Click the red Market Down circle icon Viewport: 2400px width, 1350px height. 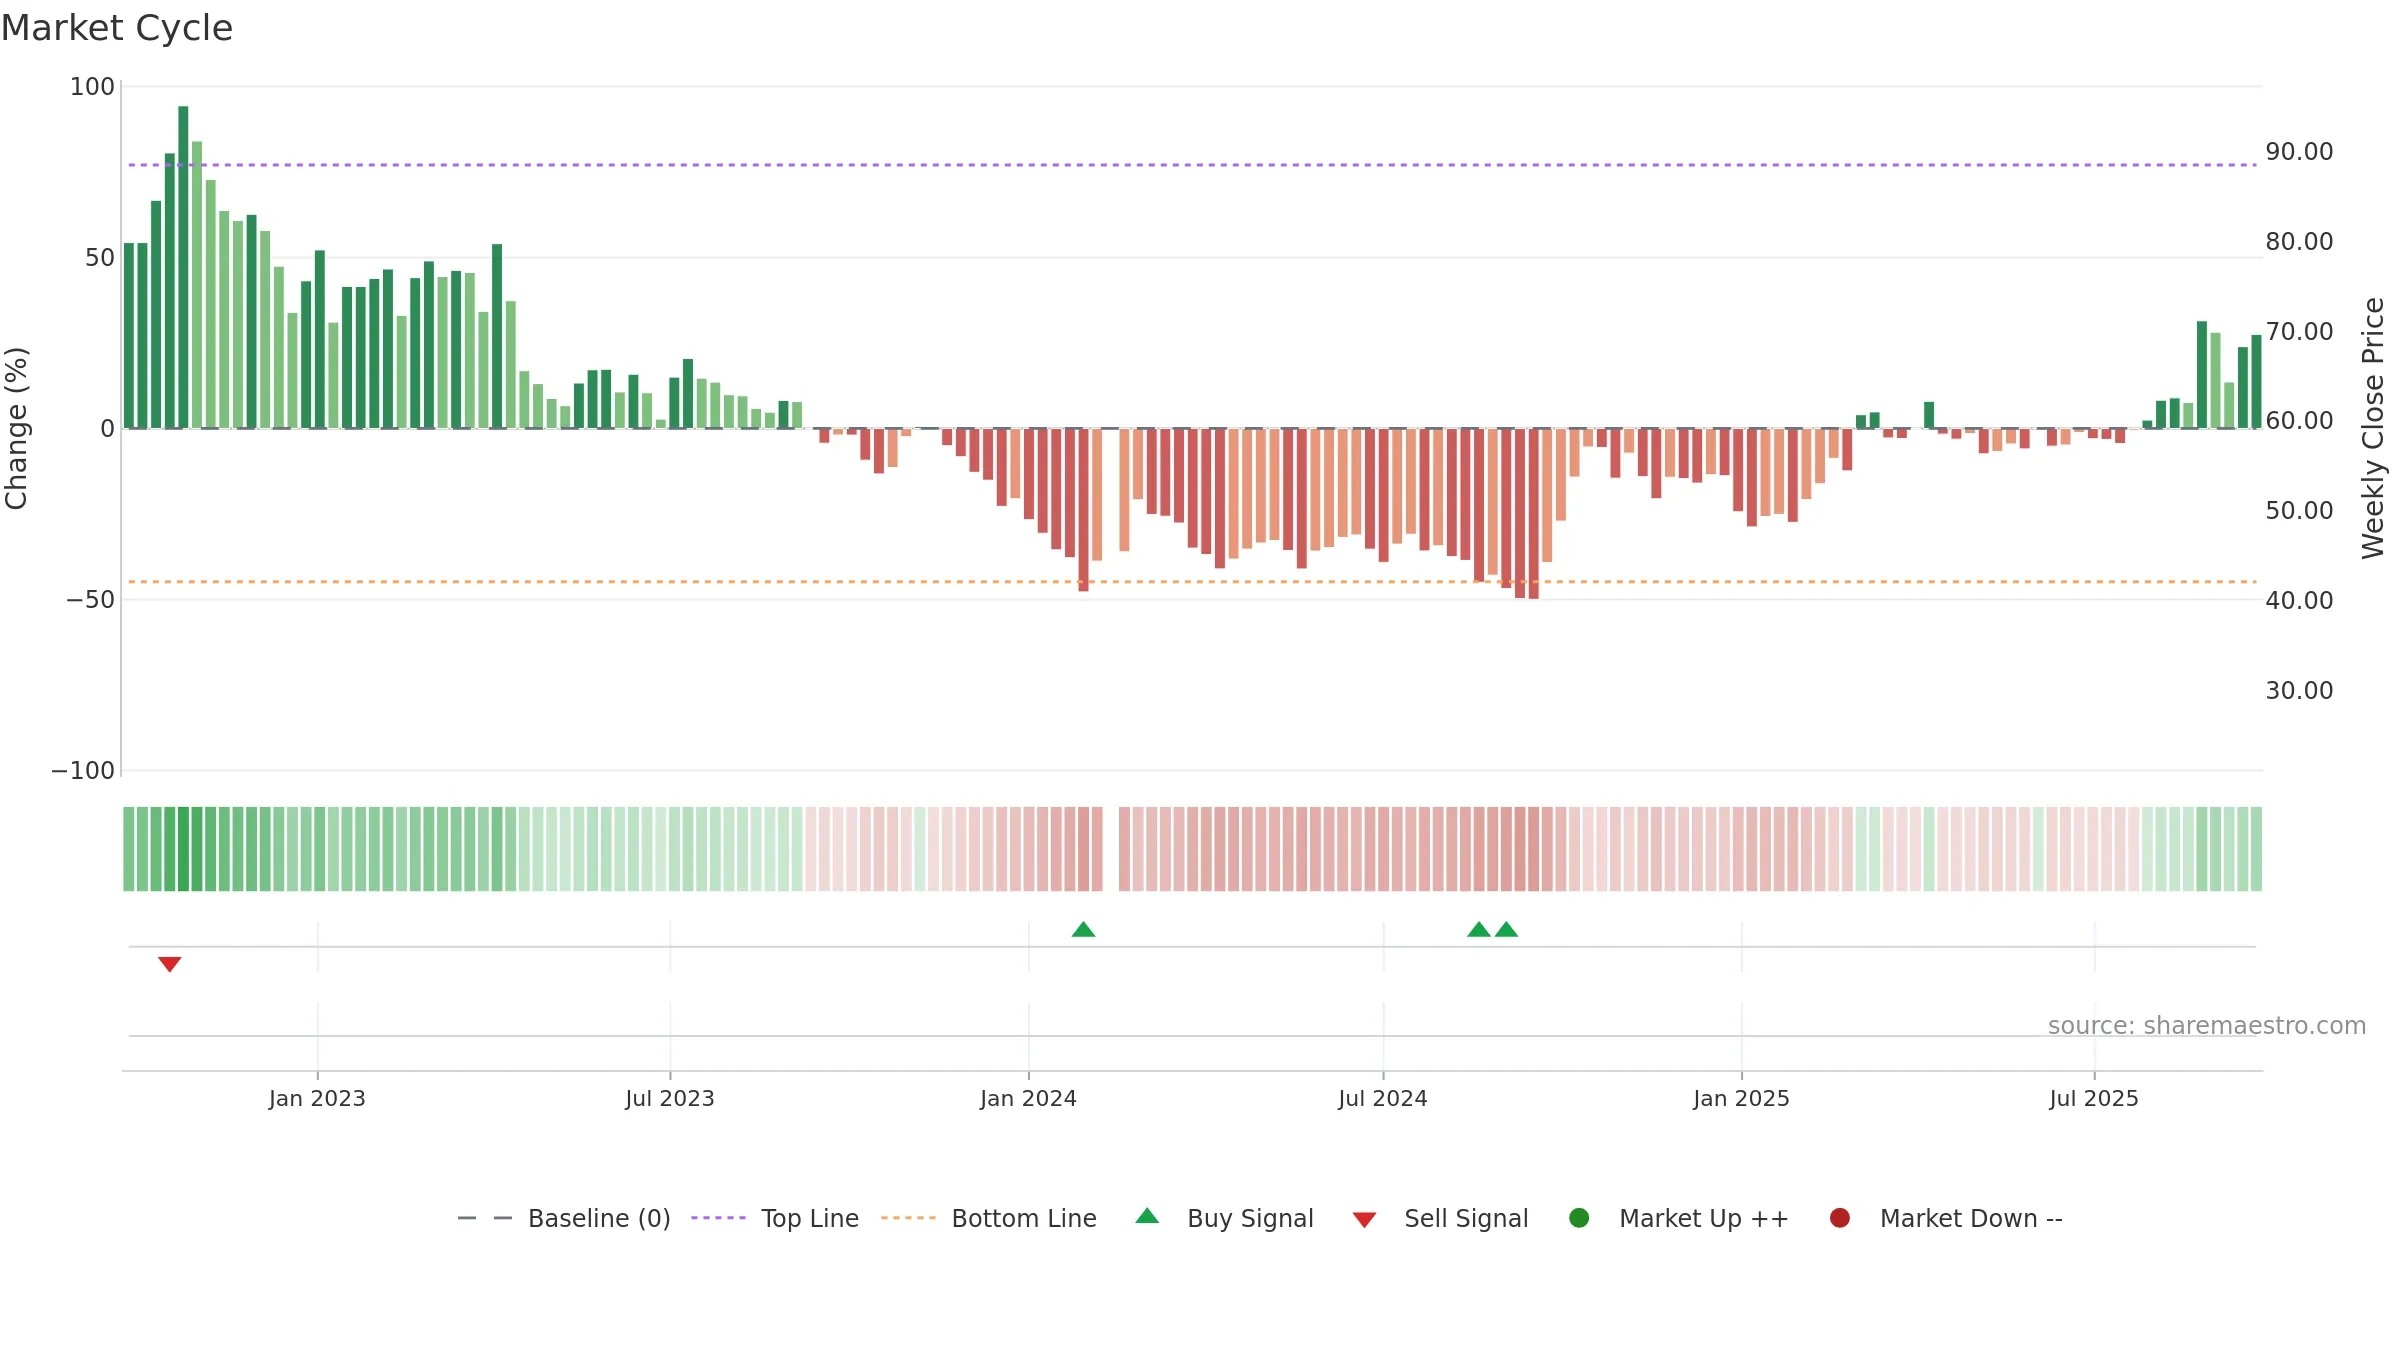tap(1839, 1218)
